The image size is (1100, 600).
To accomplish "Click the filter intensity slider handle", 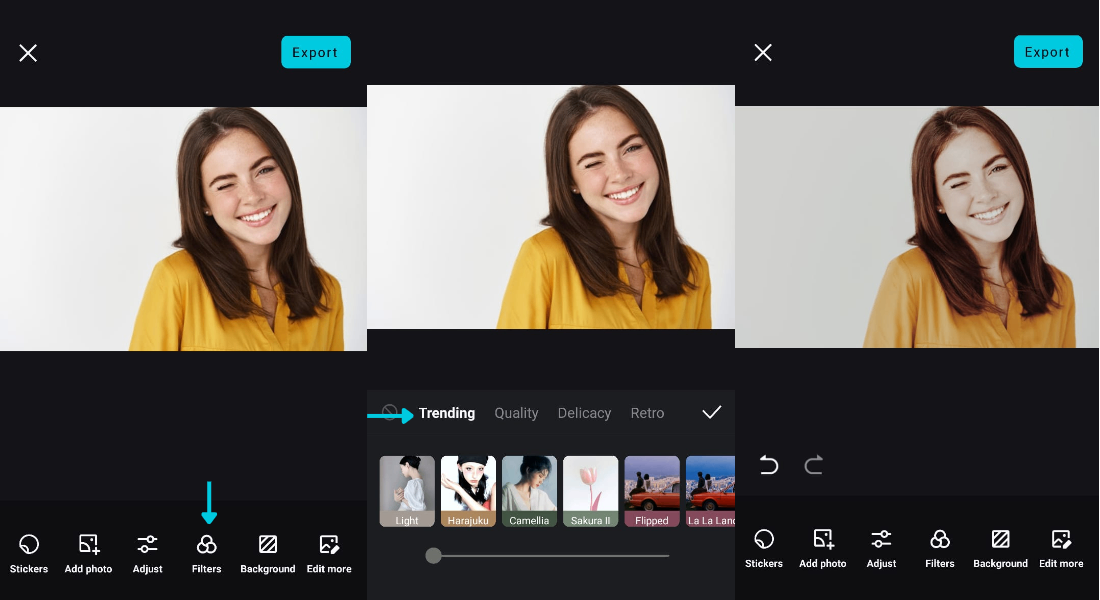I will pos(434,556).
